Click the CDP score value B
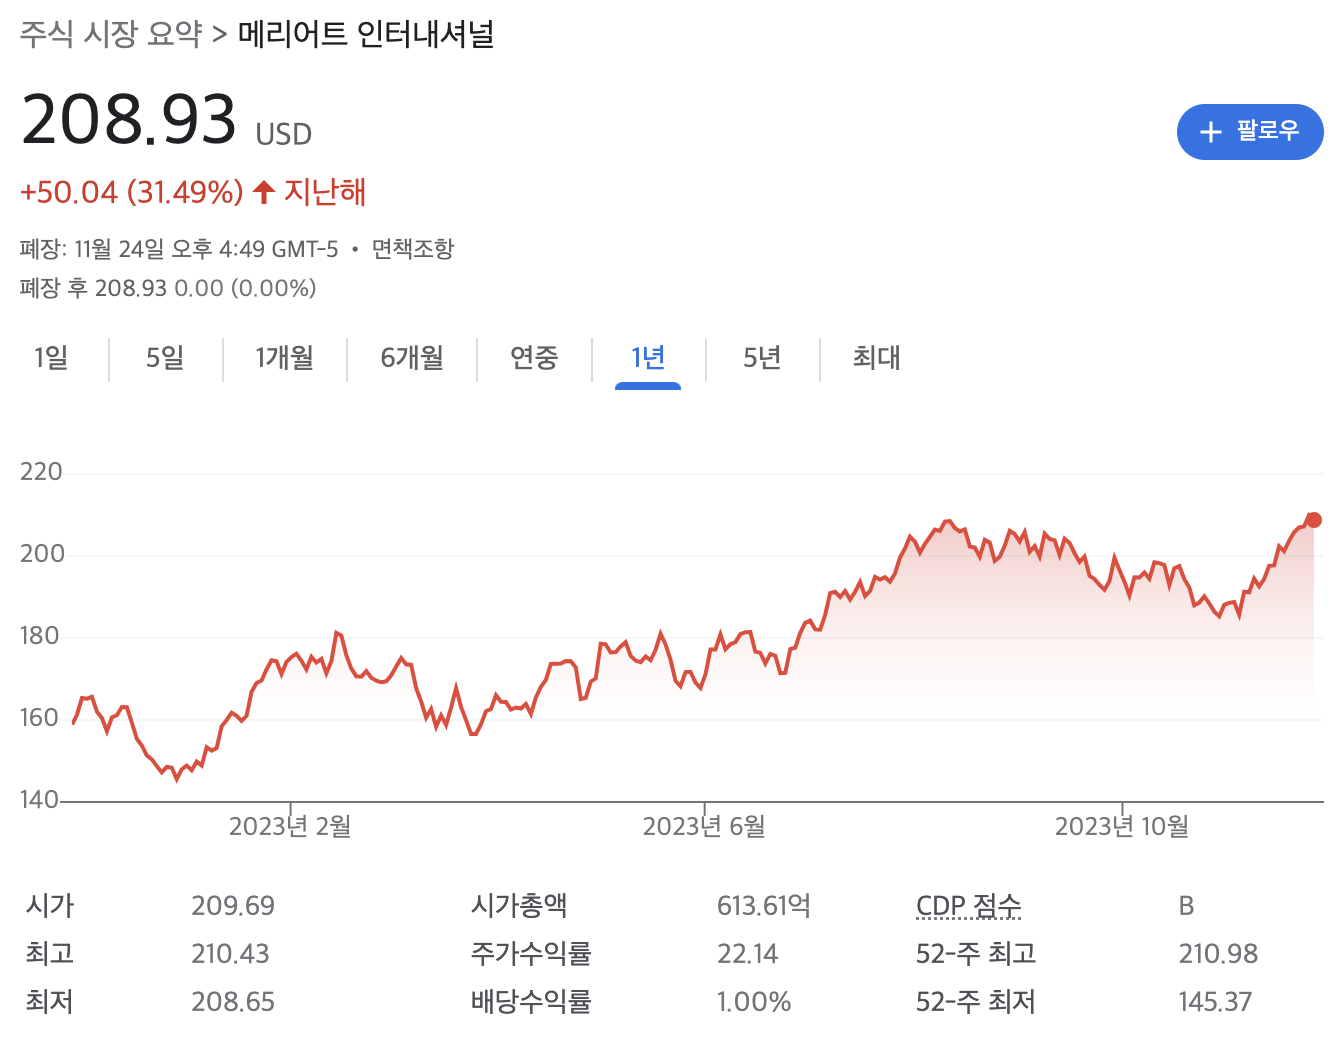This screenshot has height=1039, width=1332. (1186, 906)
